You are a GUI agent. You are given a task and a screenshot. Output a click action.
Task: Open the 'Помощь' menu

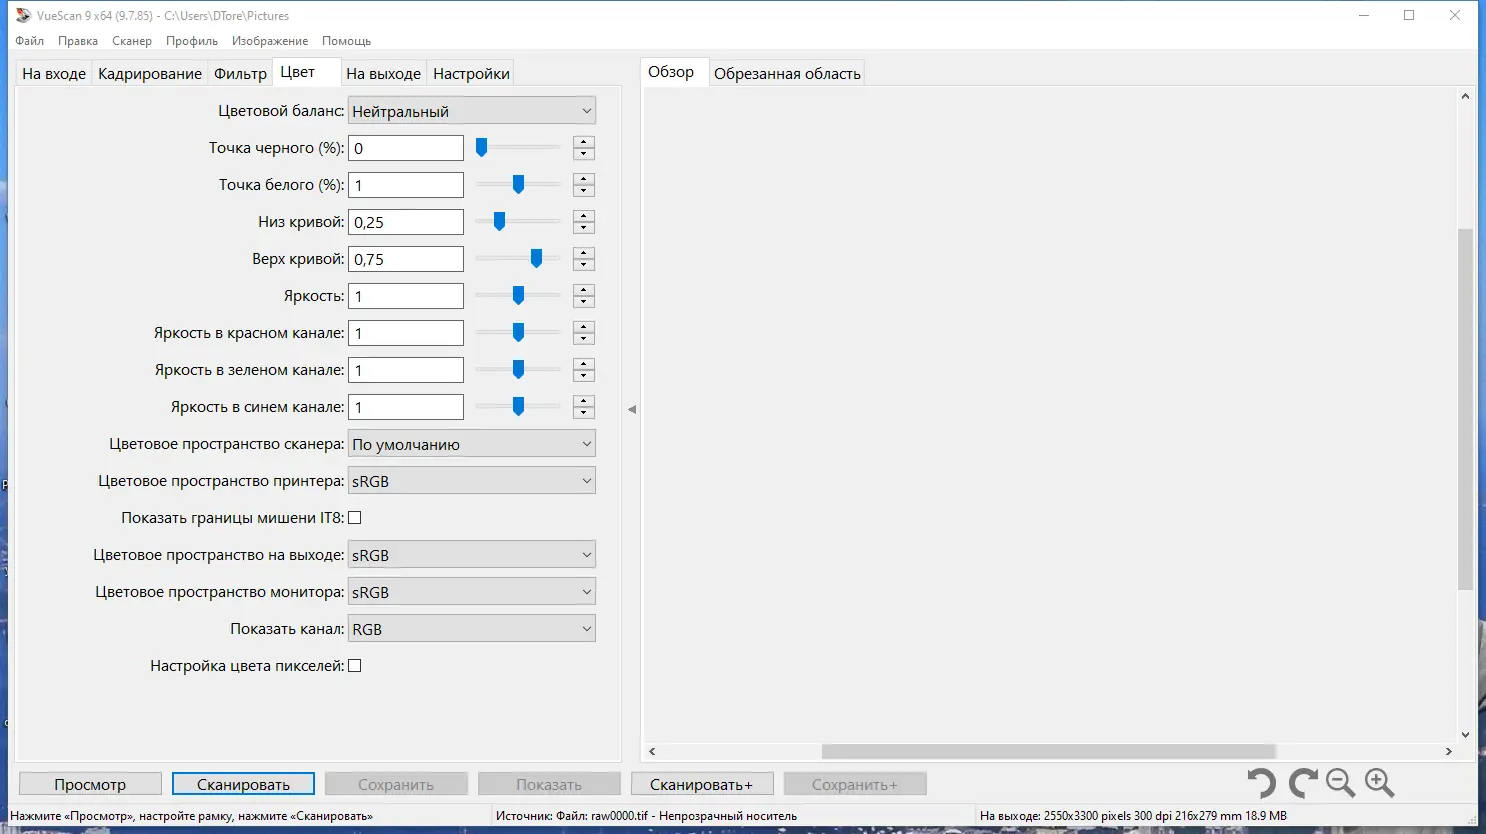pos(347,41)
